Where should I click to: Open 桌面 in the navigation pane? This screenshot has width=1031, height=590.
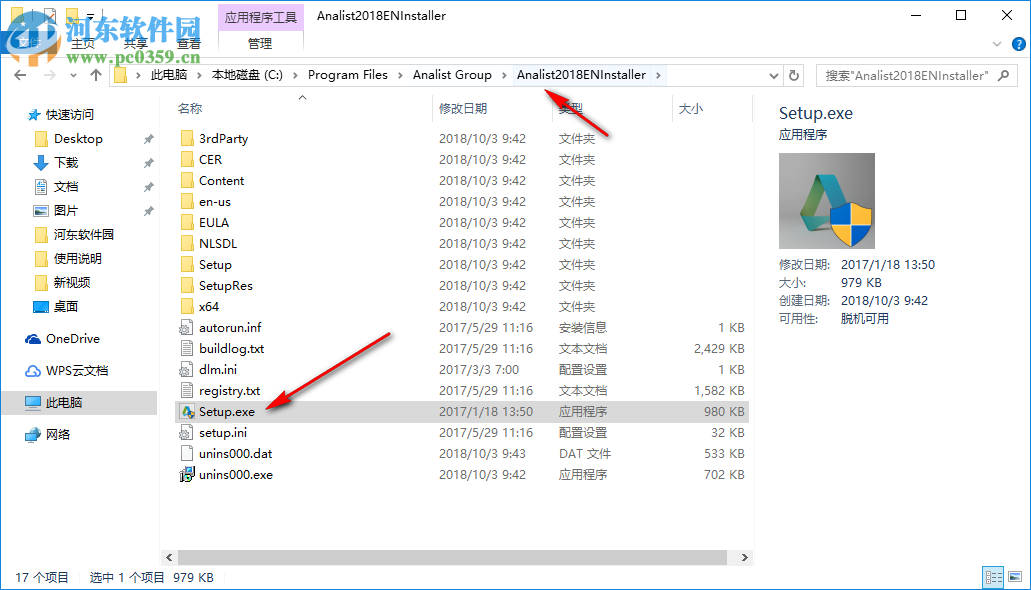(x=66, y=307)
